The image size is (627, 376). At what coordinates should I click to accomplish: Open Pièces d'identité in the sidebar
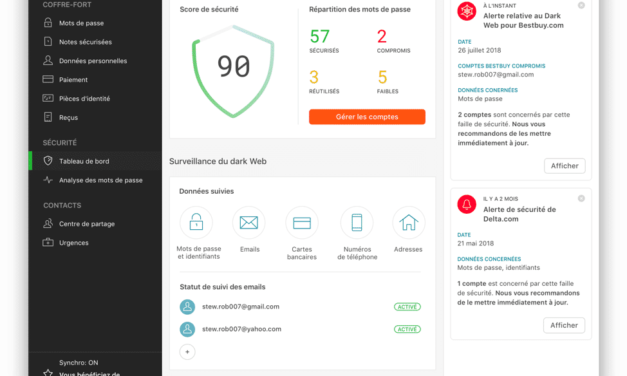(x=84, y=99)
